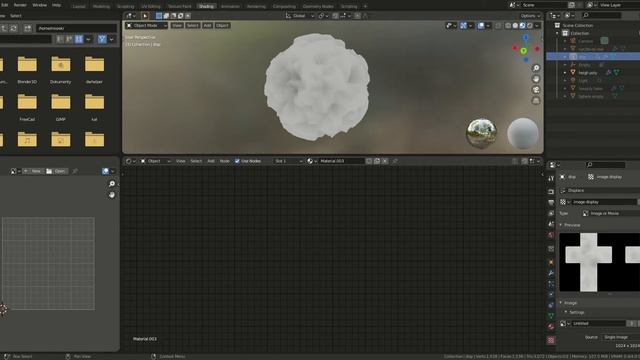640x360 pixels.
Task: Open the Options dropdown in viewport
Action: [x=530, y=16]
